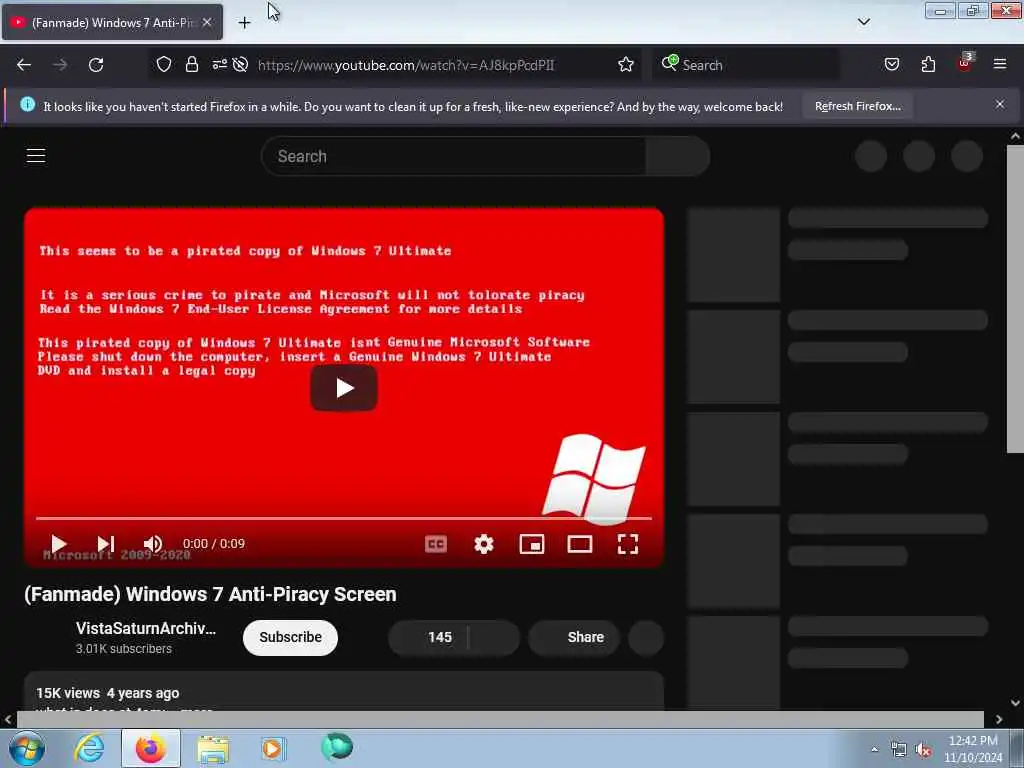Open the tracking protection shield icon

164,64
